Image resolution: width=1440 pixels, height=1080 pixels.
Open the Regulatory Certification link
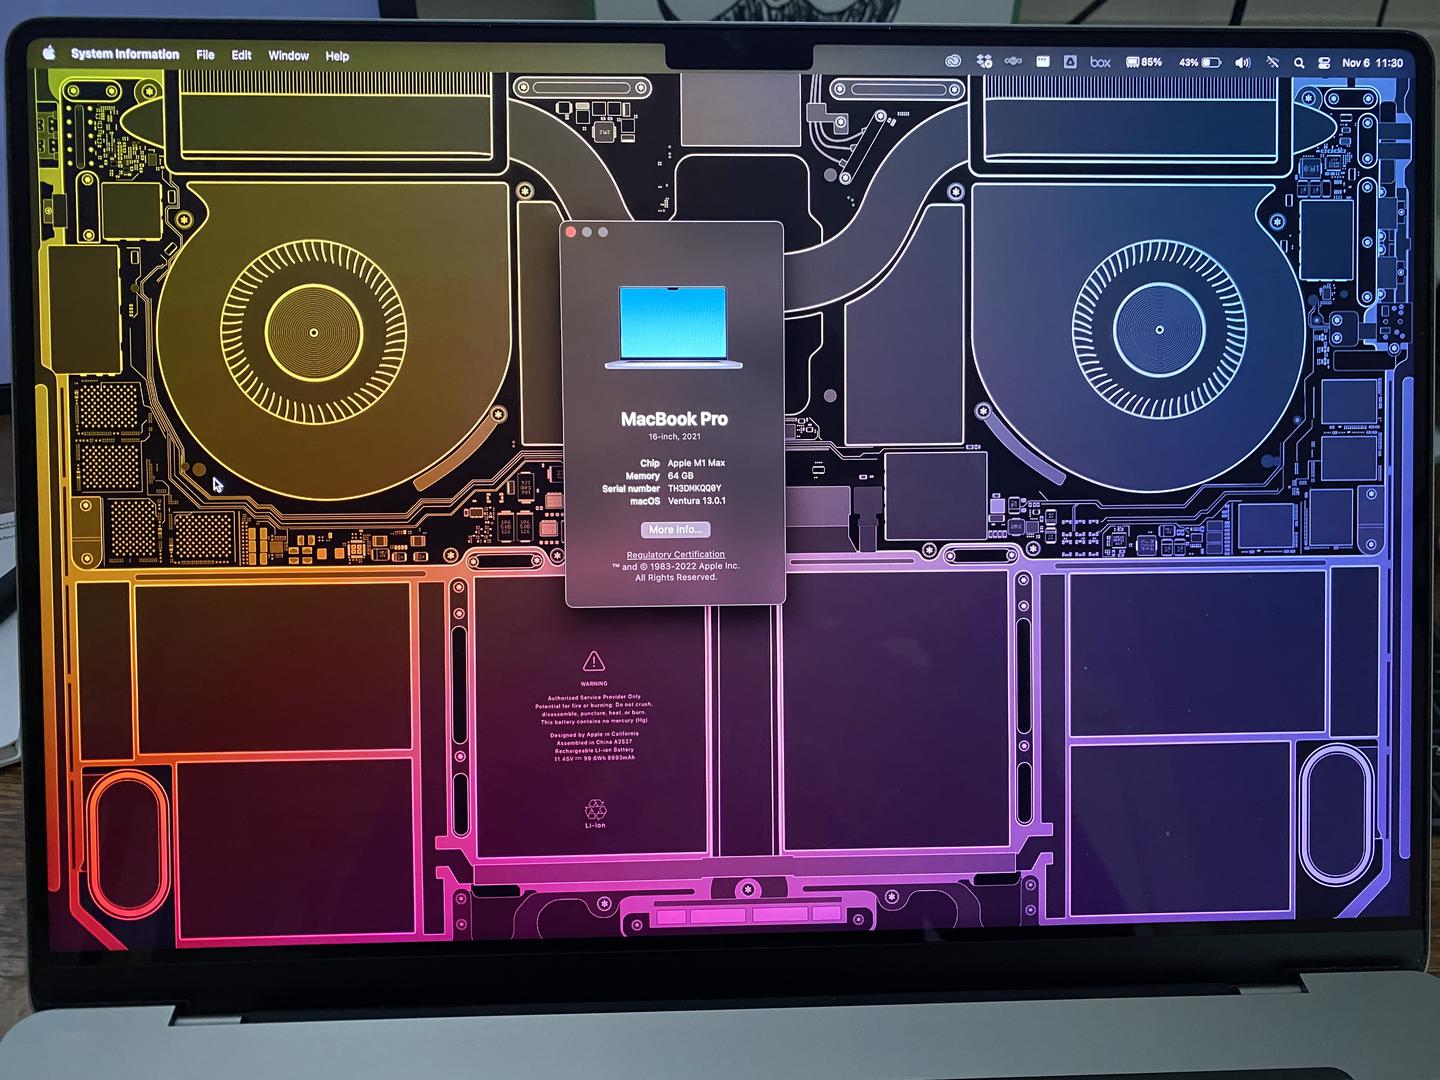click(676, 554)
